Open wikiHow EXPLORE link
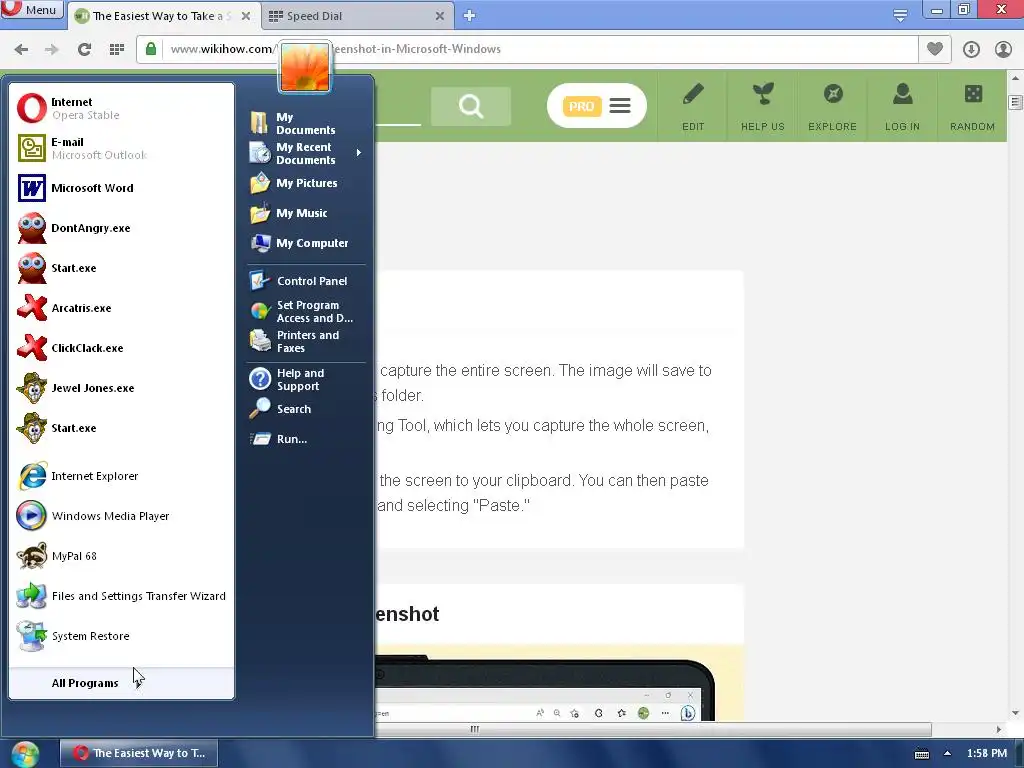This screenshot has height=768, width=1024. tap(833, 106)
